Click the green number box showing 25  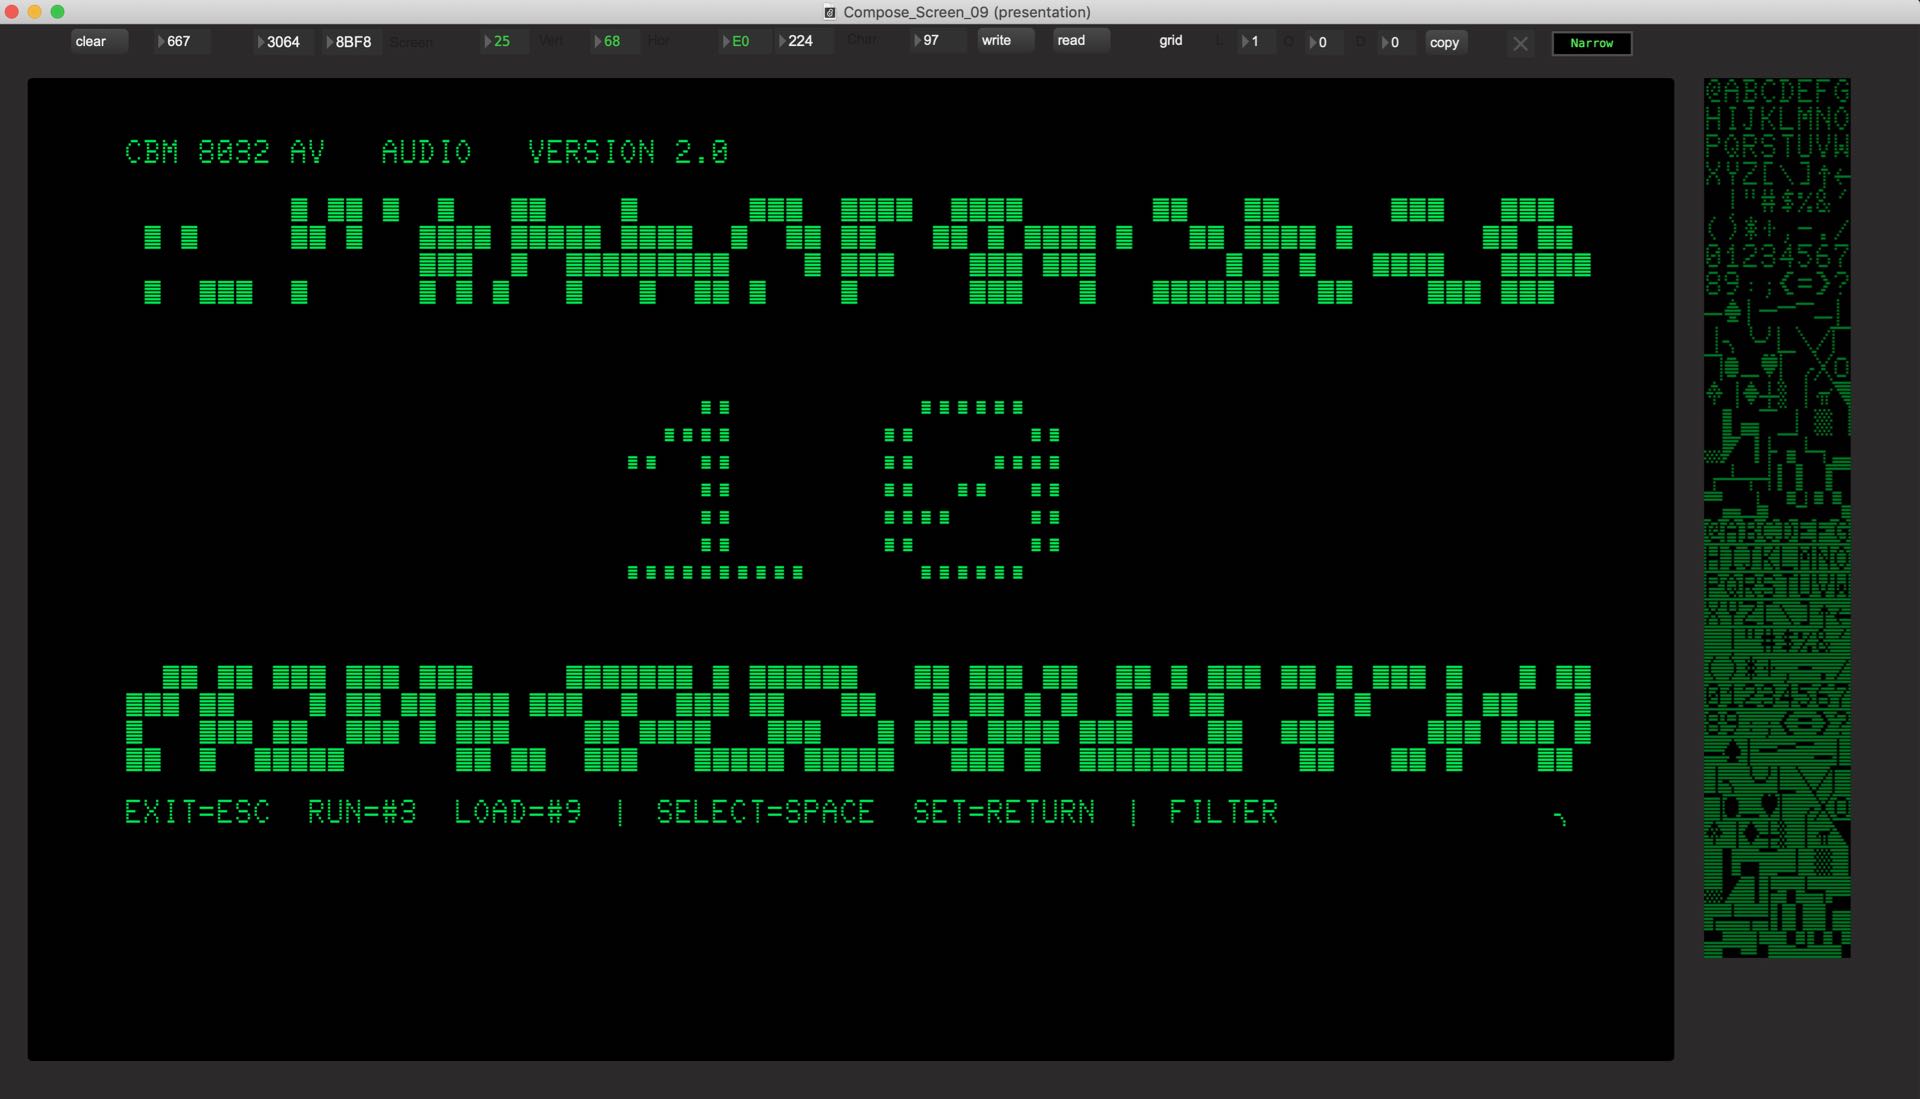(503, 41)
